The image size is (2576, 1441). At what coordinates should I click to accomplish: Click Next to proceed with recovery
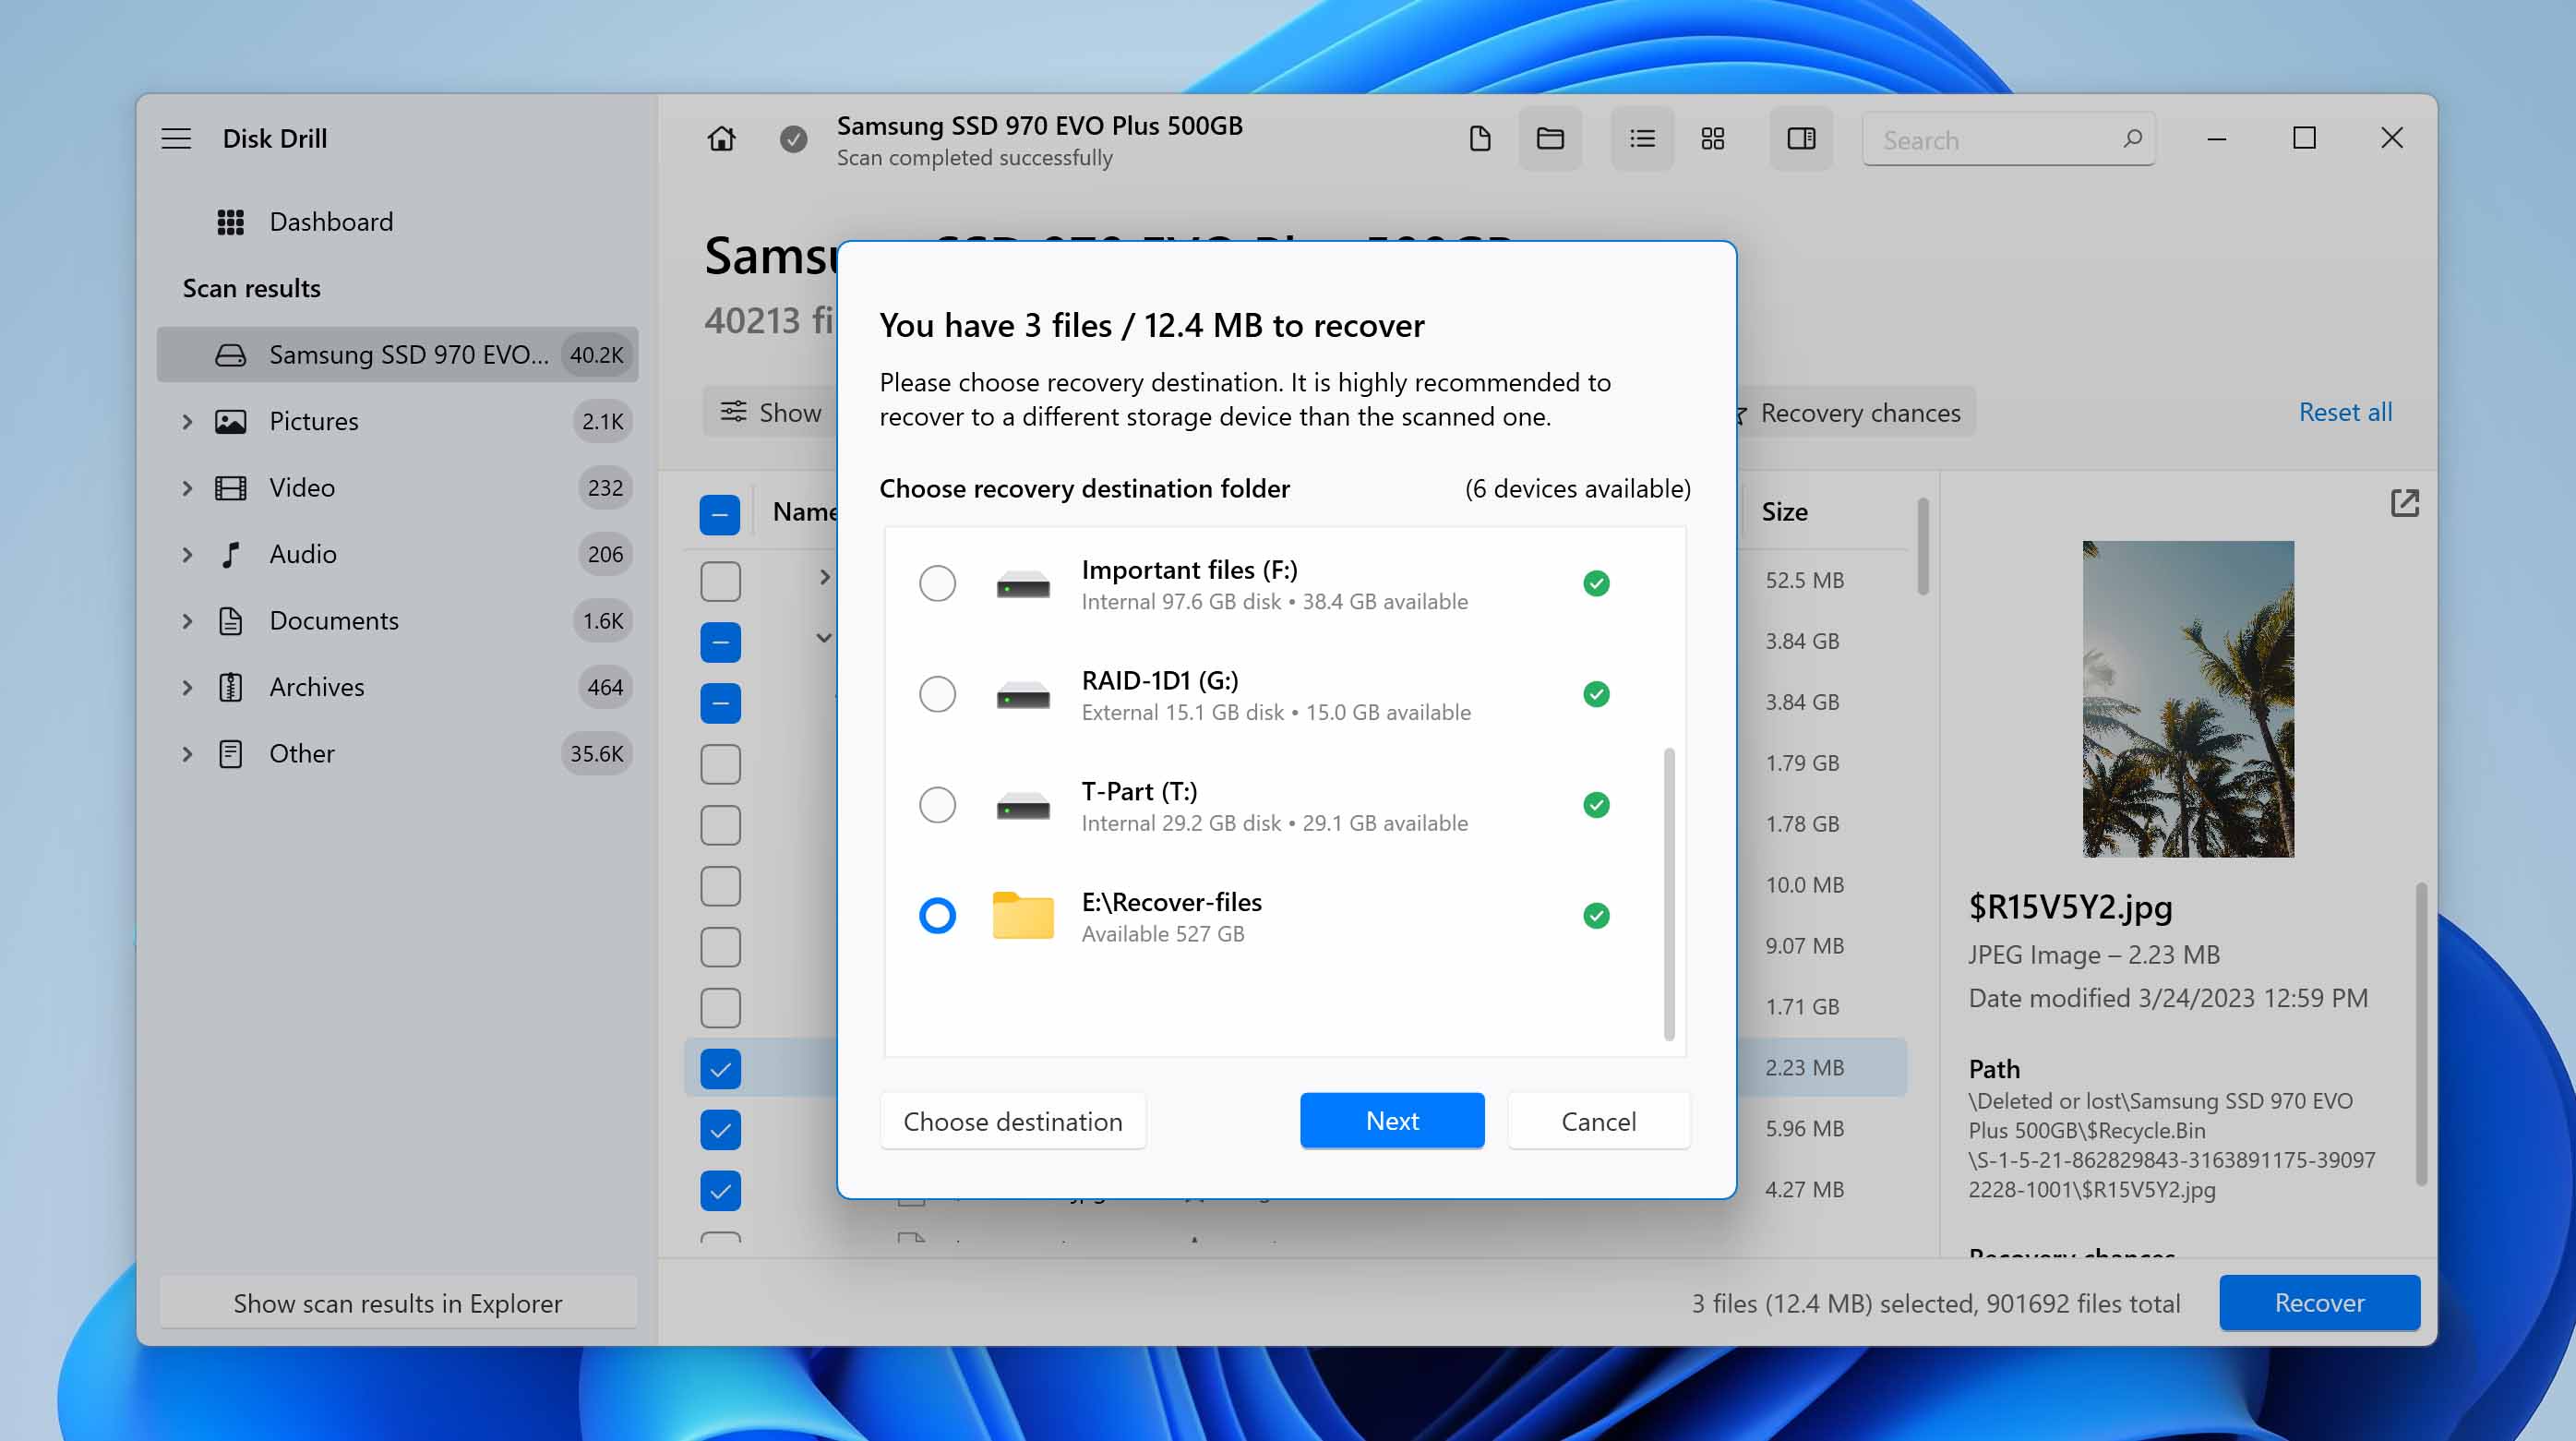point(1393,1121)
